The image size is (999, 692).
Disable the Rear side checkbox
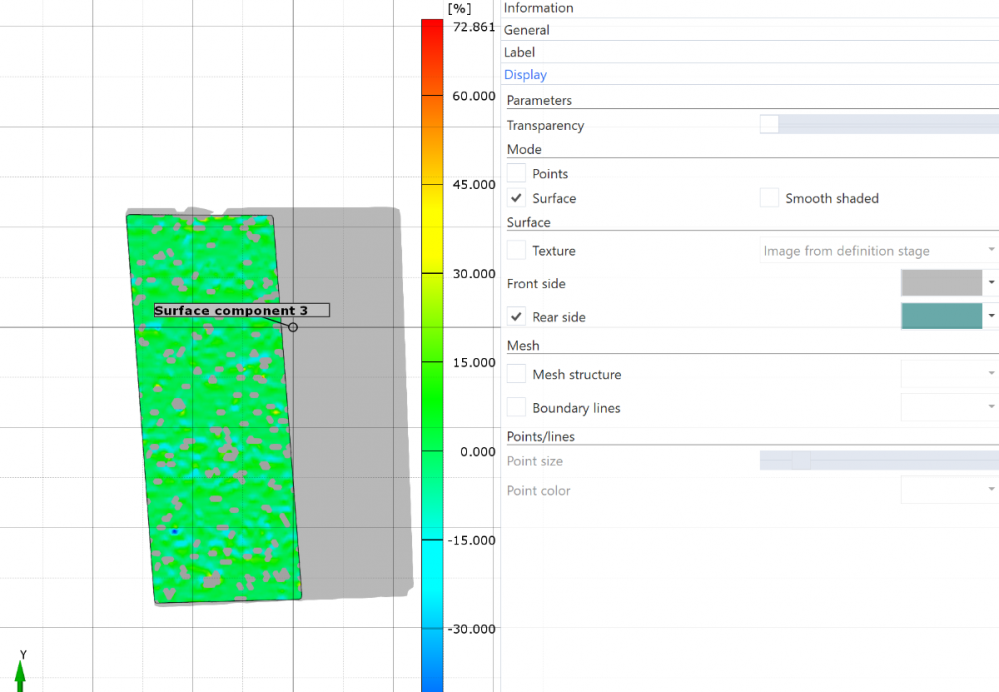[x=516, y=317]
